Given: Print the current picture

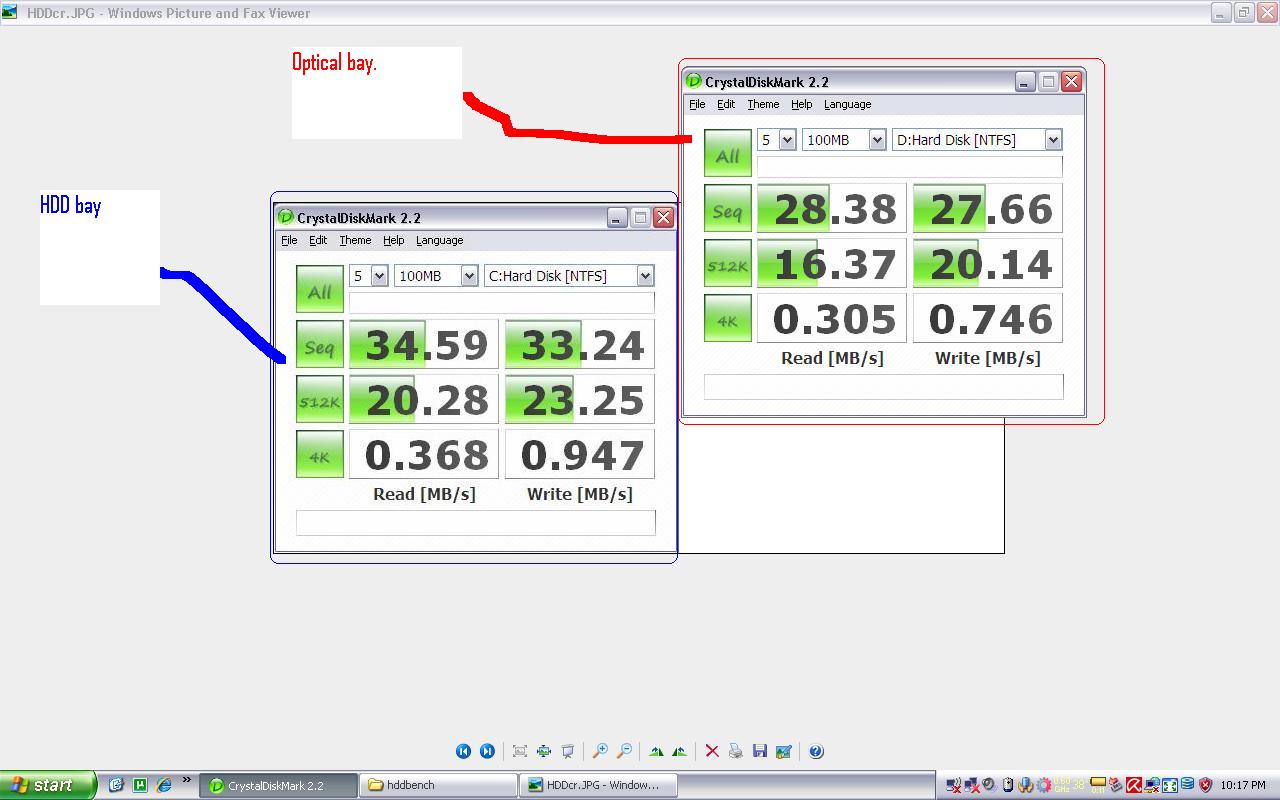Looking at the screenshot, I should 736,751.
